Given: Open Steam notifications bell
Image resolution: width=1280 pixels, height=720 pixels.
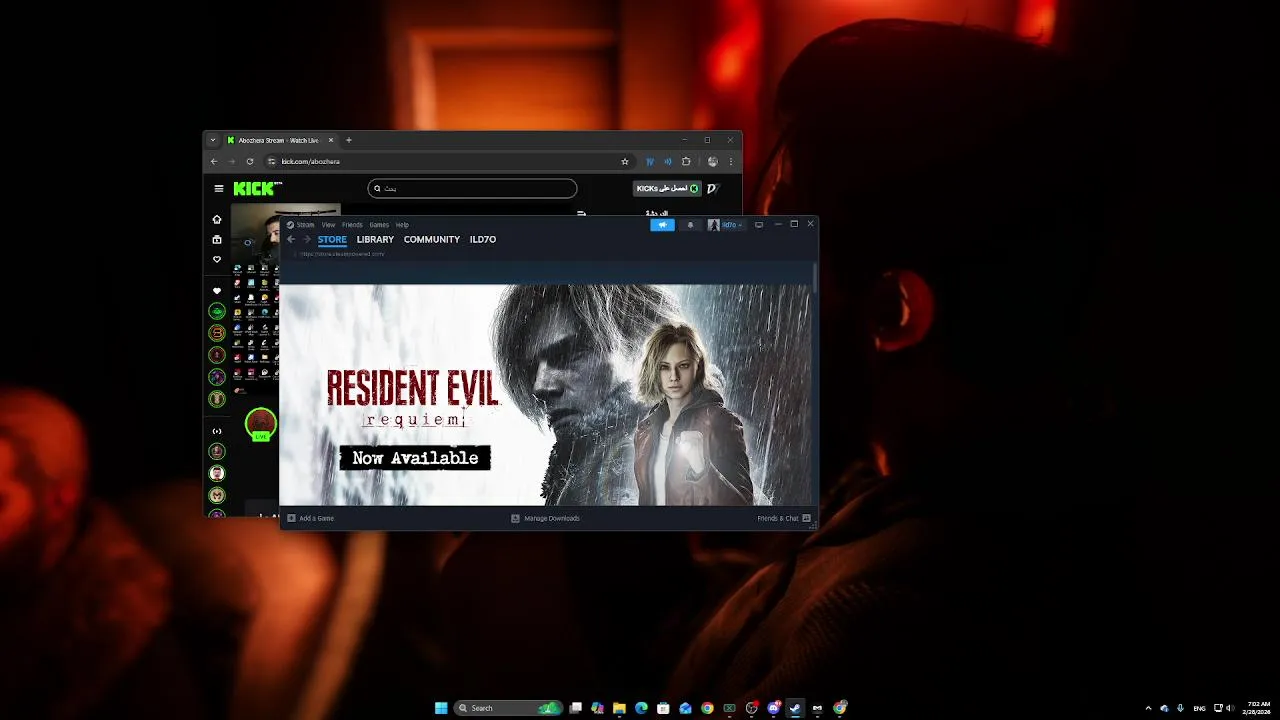Looking at the screenshot, I should tap(690, 225).
